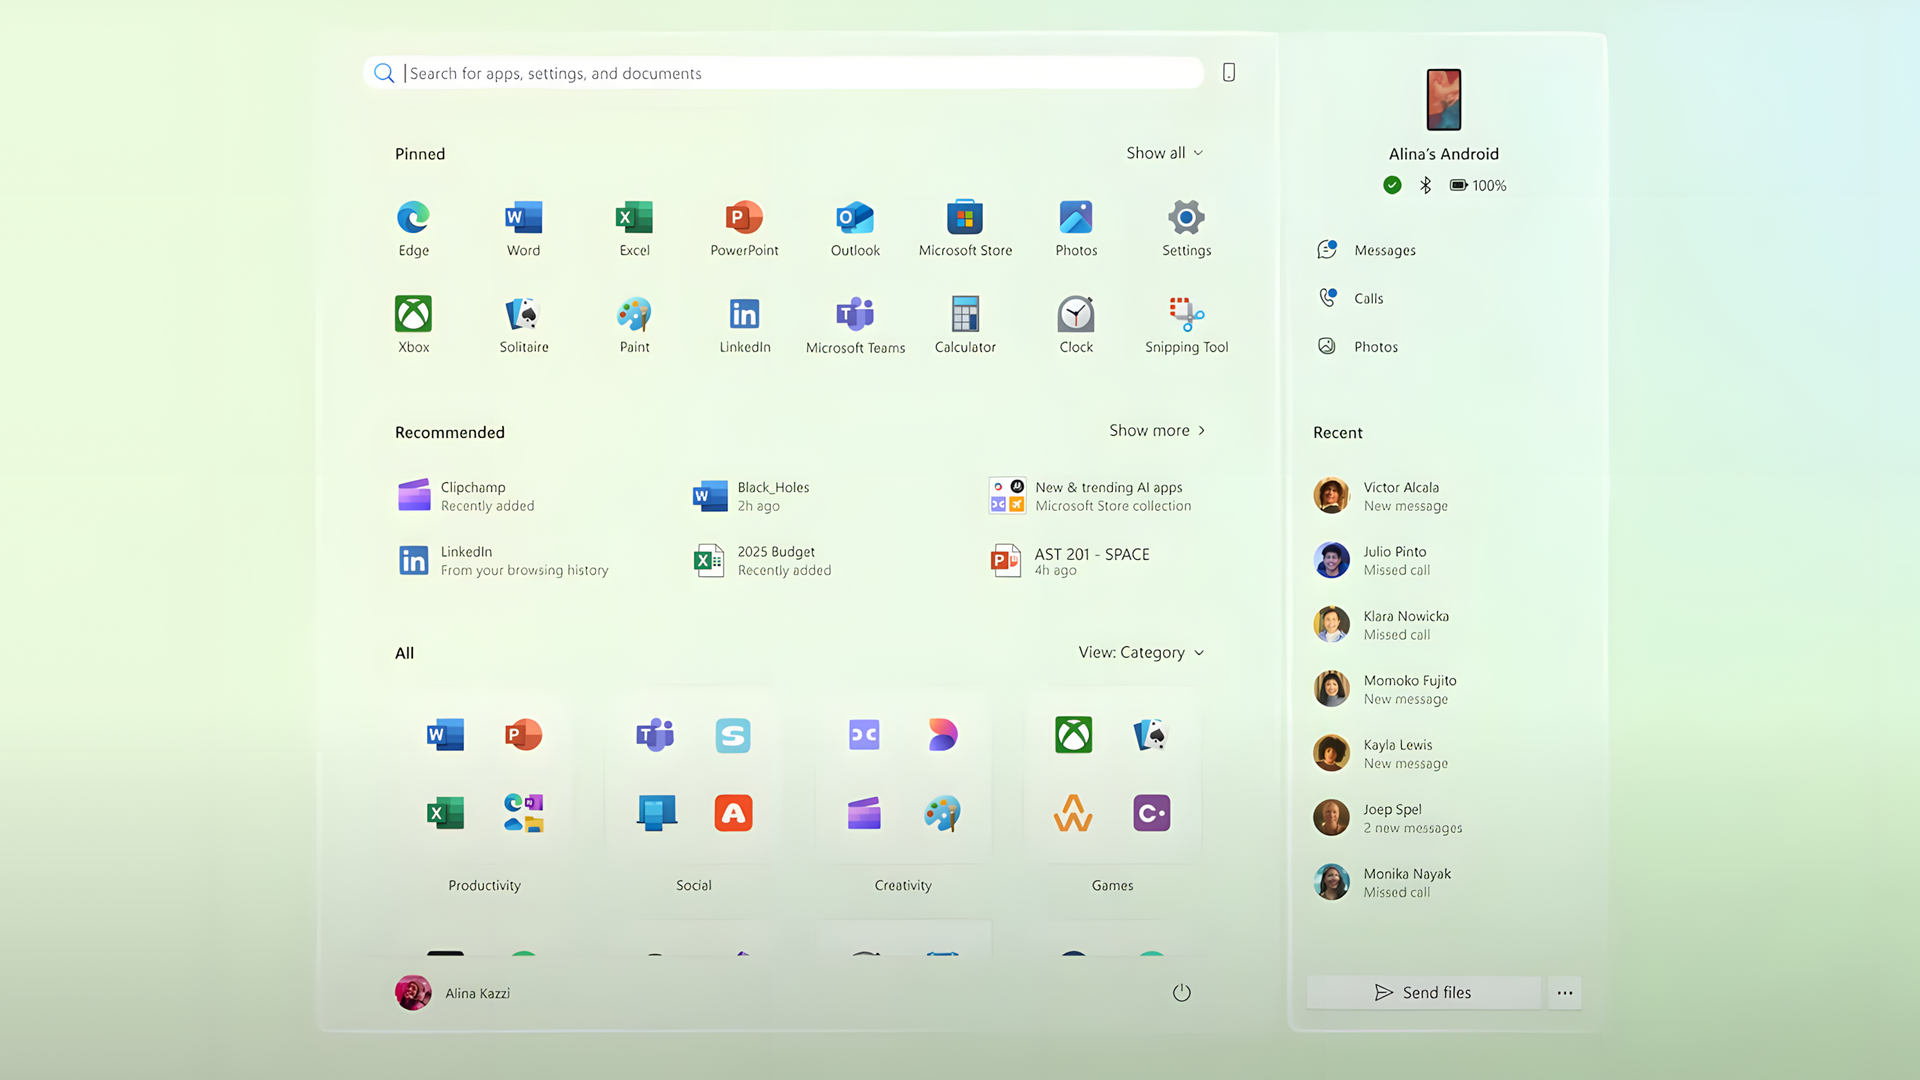
Task: Click the Bluetooth status icon
Action: tap(1425, 185)
